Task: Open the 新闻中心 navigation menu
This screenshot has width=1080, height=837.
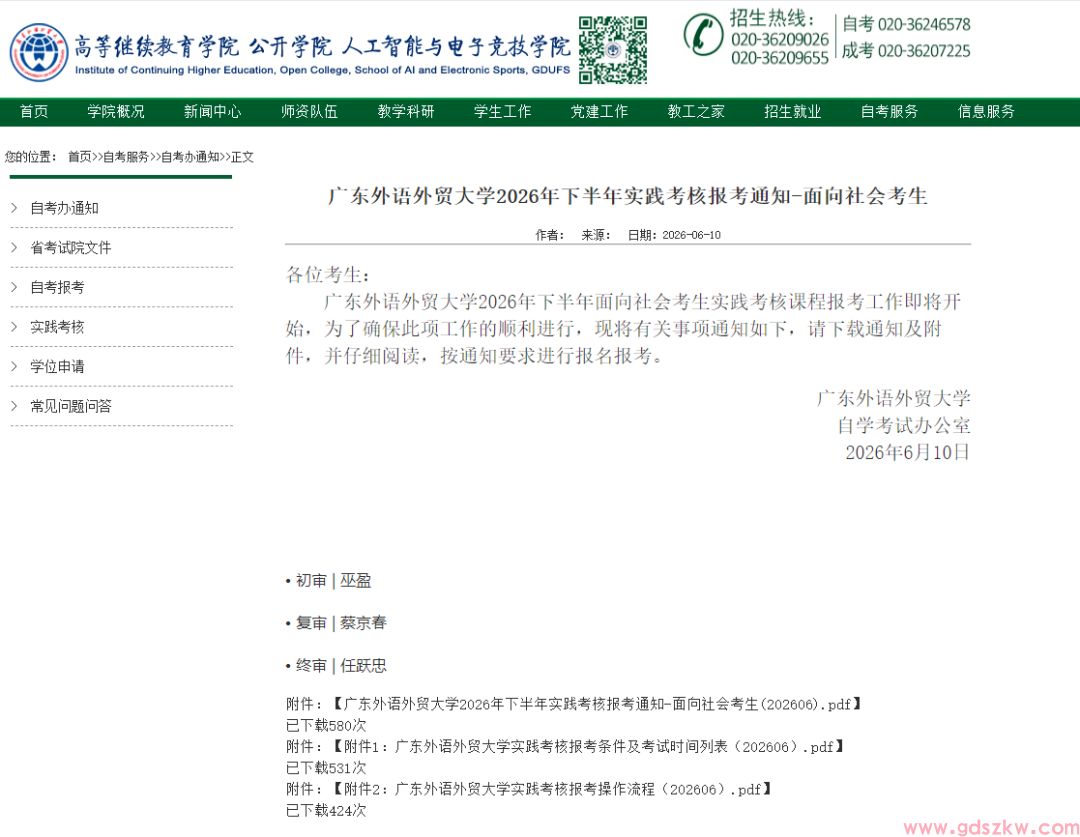Action: 212,112
